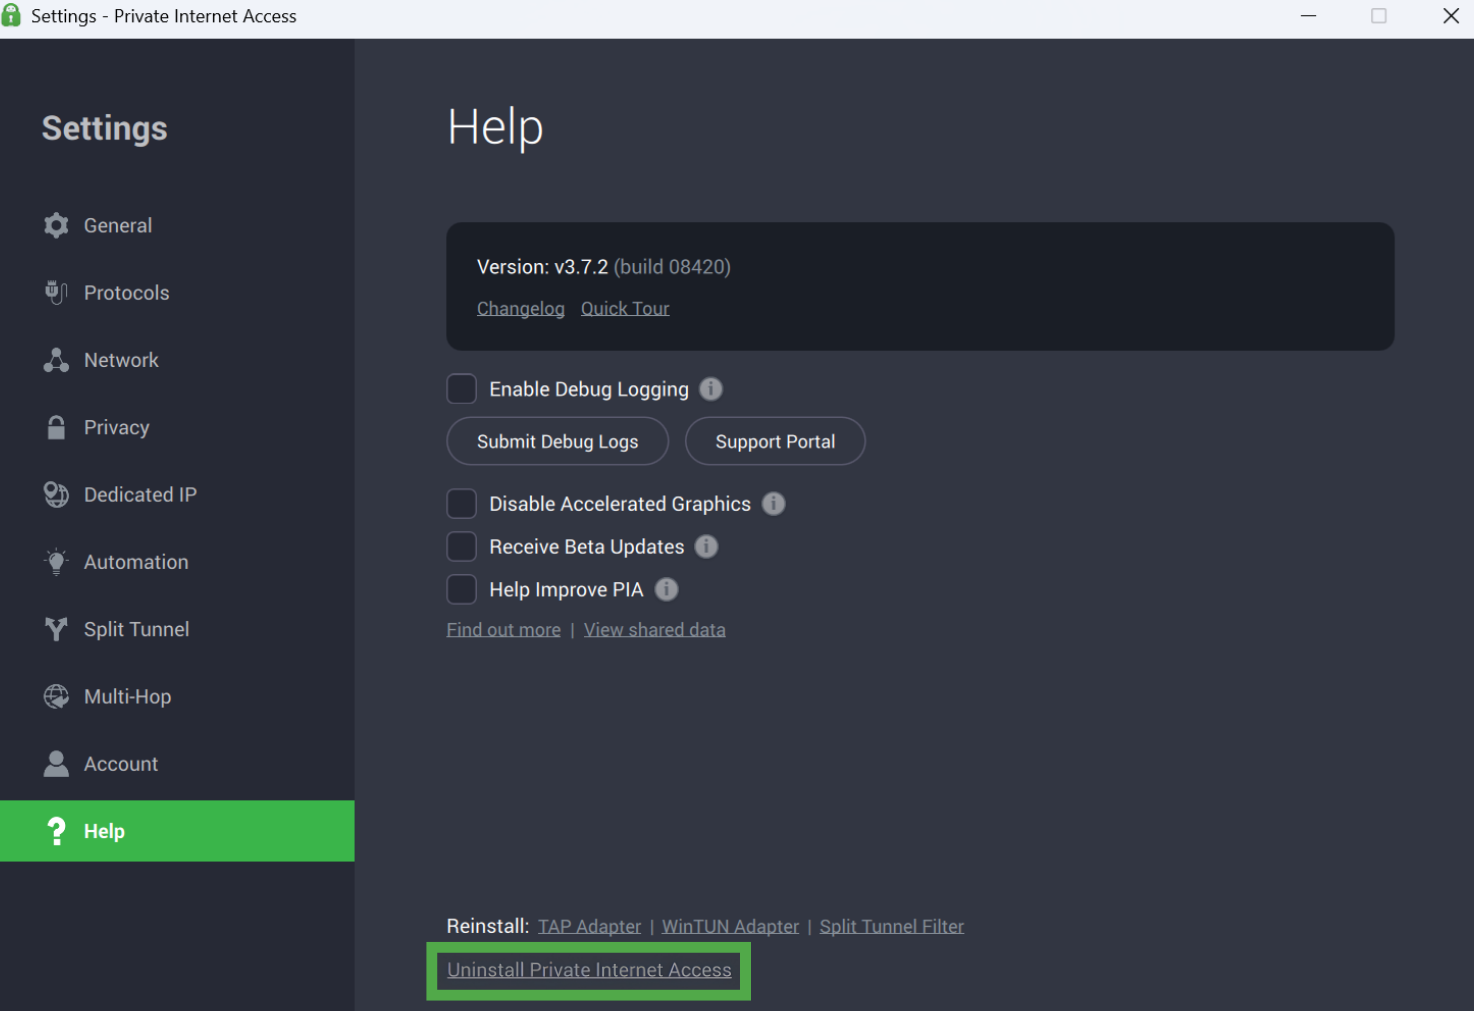Click the Network nodes icon
This screenshot has width=1474, height=1015.
[56, 360]
